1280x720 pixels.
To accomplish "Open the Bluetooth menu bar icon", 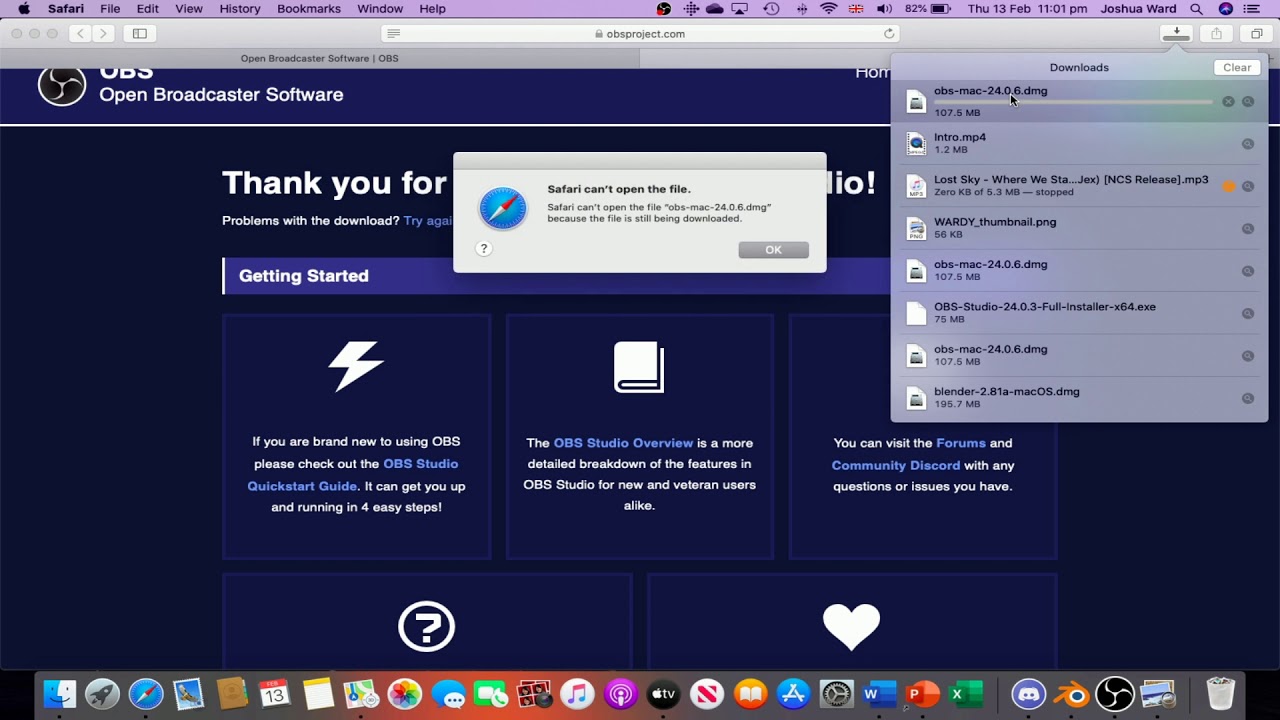I will [x=800, y=9].
